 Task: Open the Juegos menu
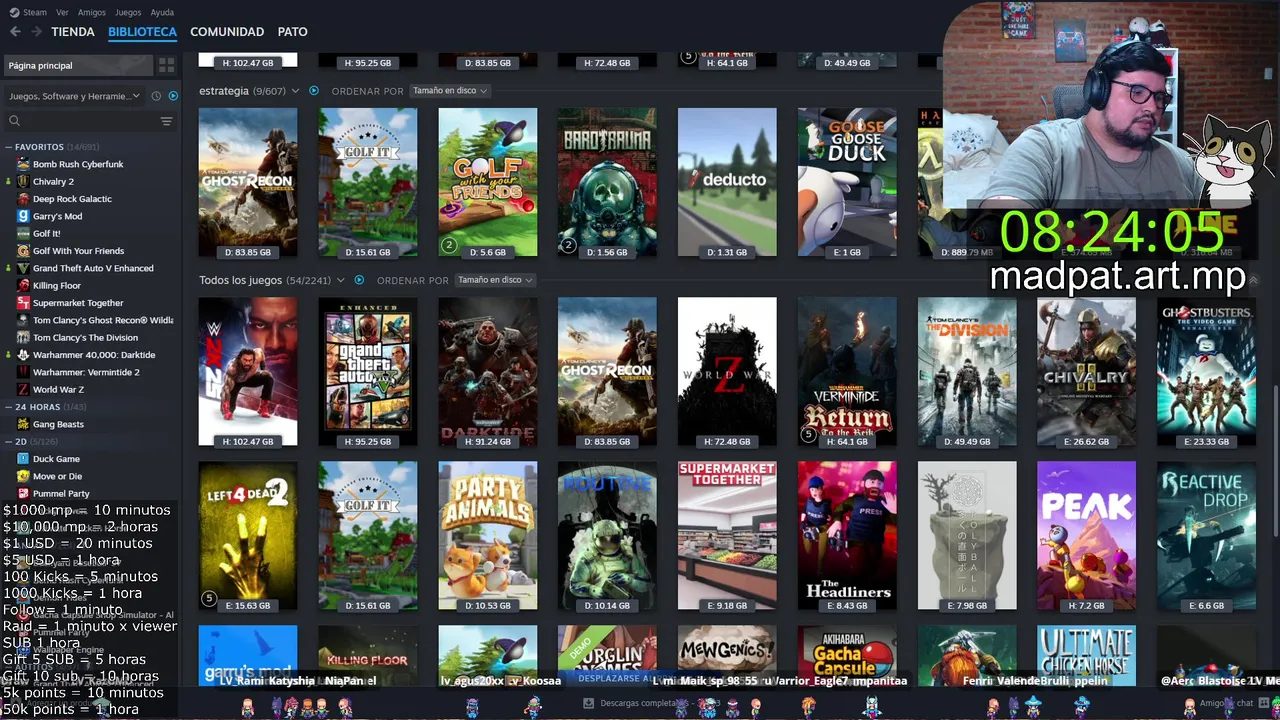click(x=128, y=12)
